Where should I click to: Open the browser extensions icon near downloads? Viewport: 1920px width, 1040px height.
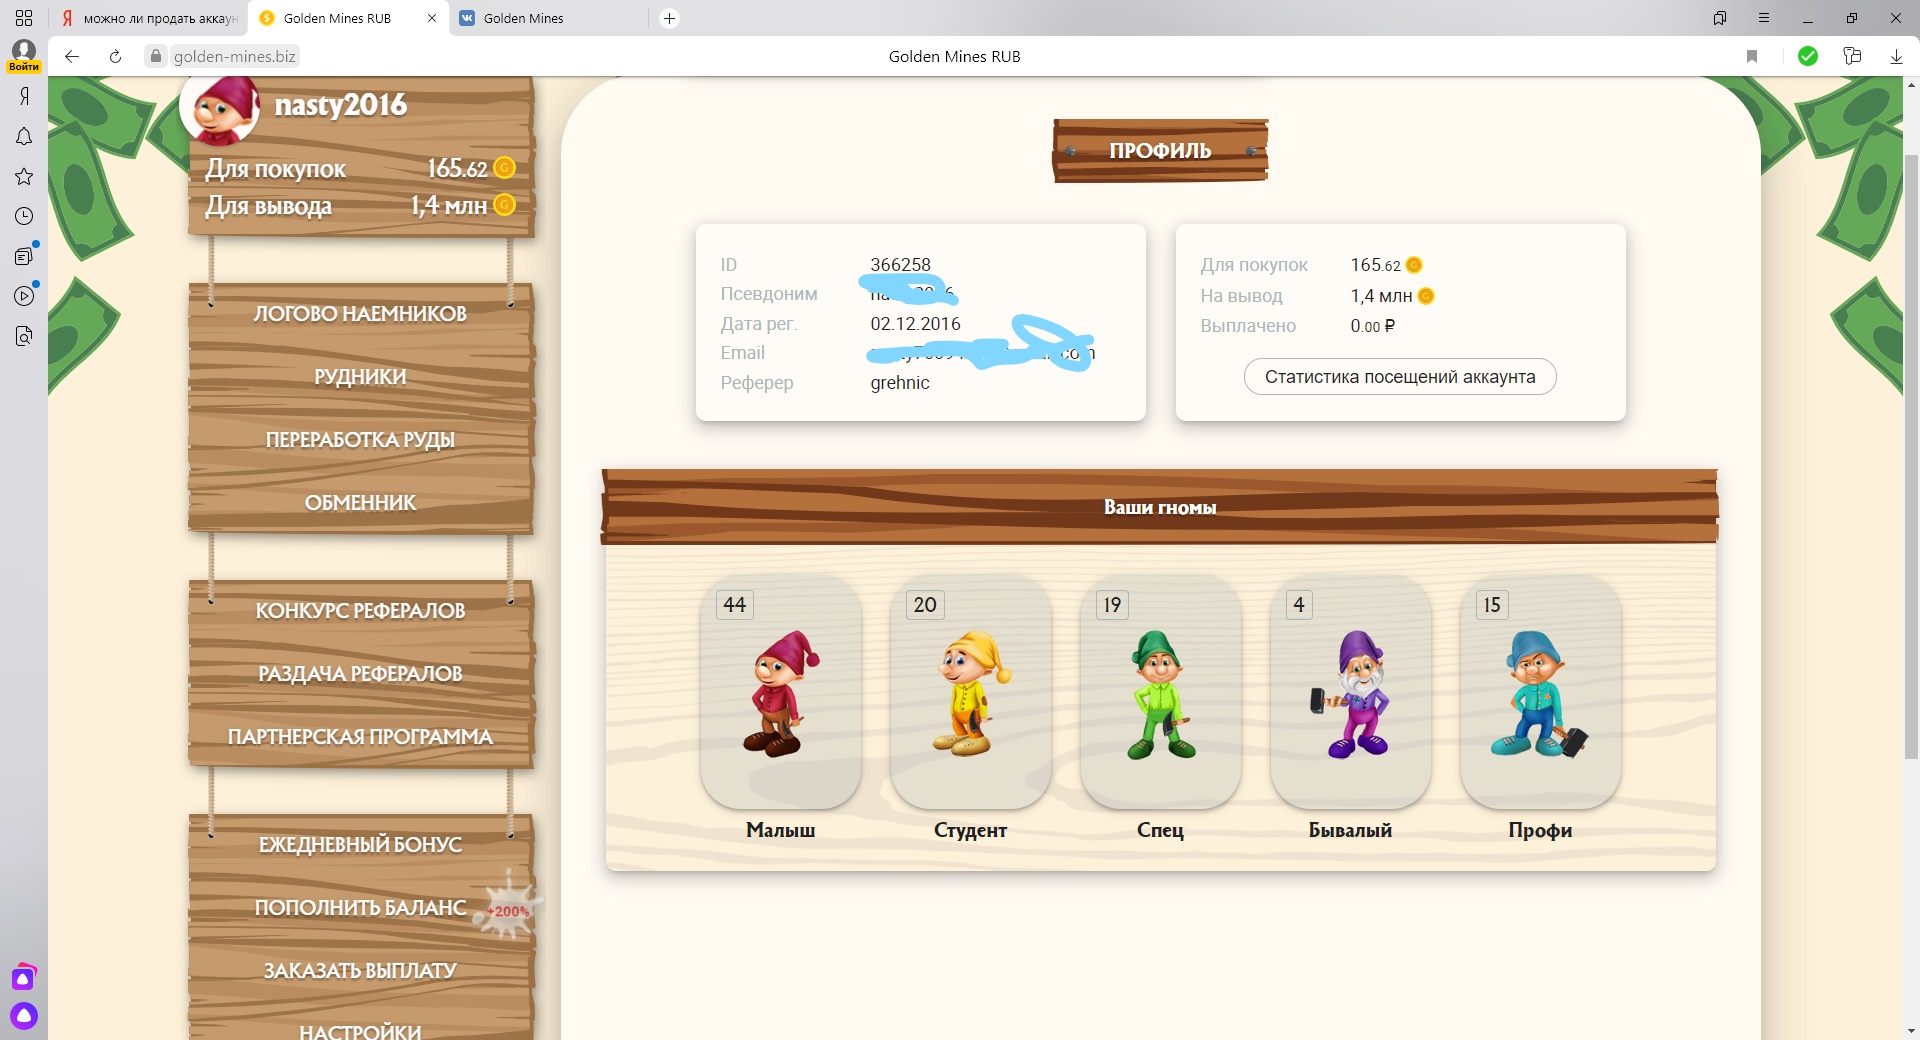click(1852, 56)
